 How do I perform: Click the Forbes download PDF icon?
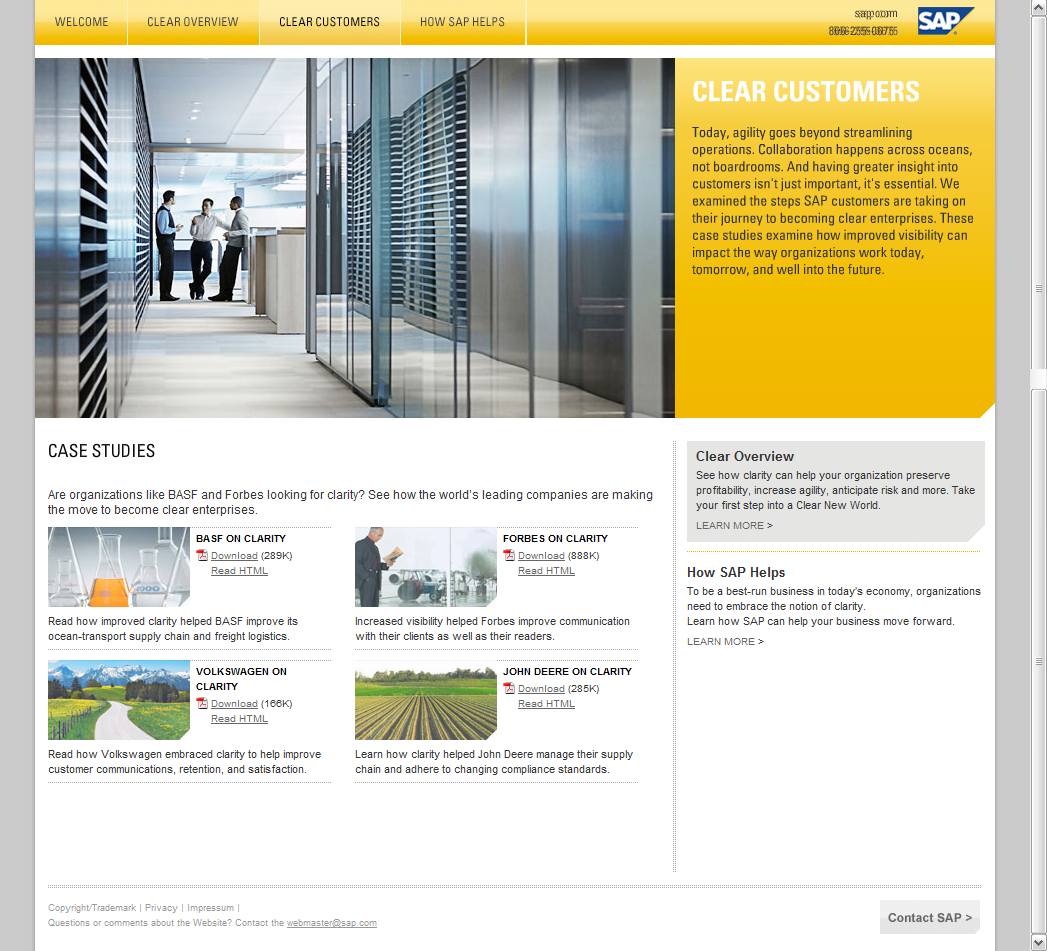[509, 555]
